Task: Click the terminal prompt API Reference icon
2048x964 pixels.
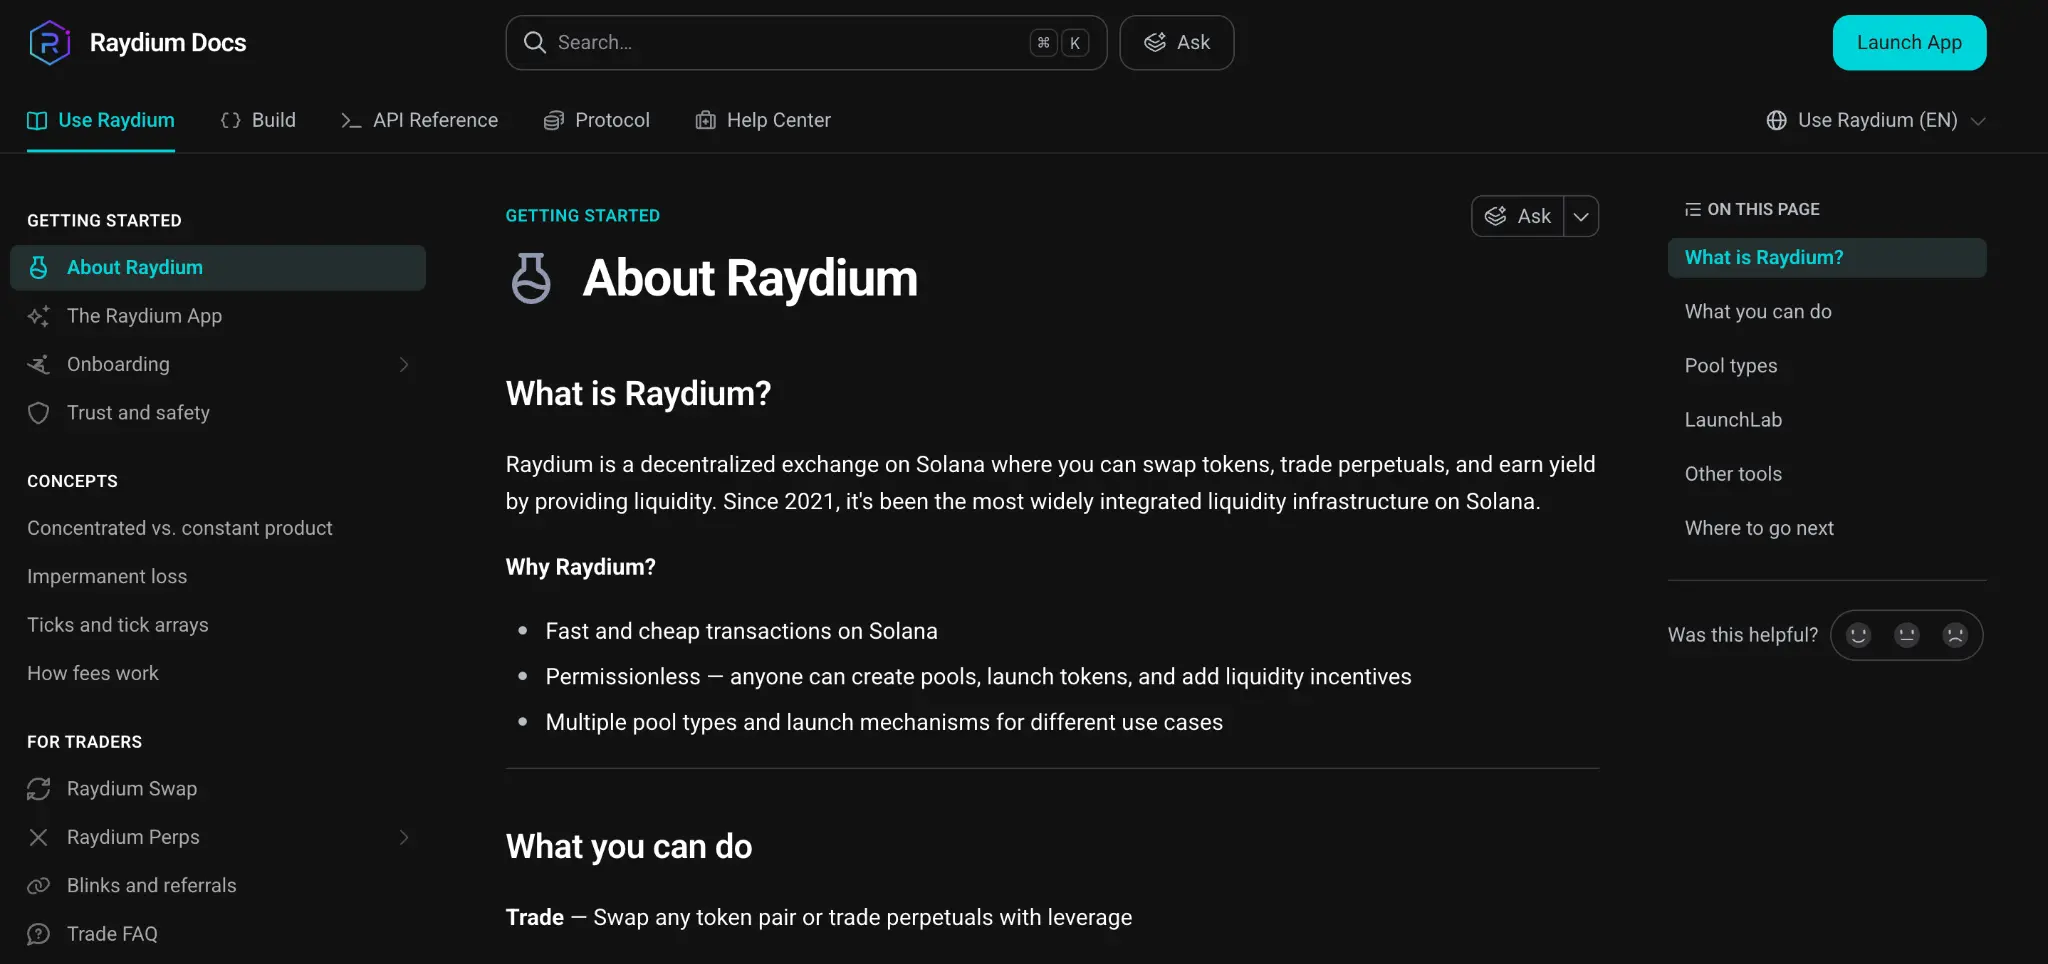Action: [x=351, y=120]
